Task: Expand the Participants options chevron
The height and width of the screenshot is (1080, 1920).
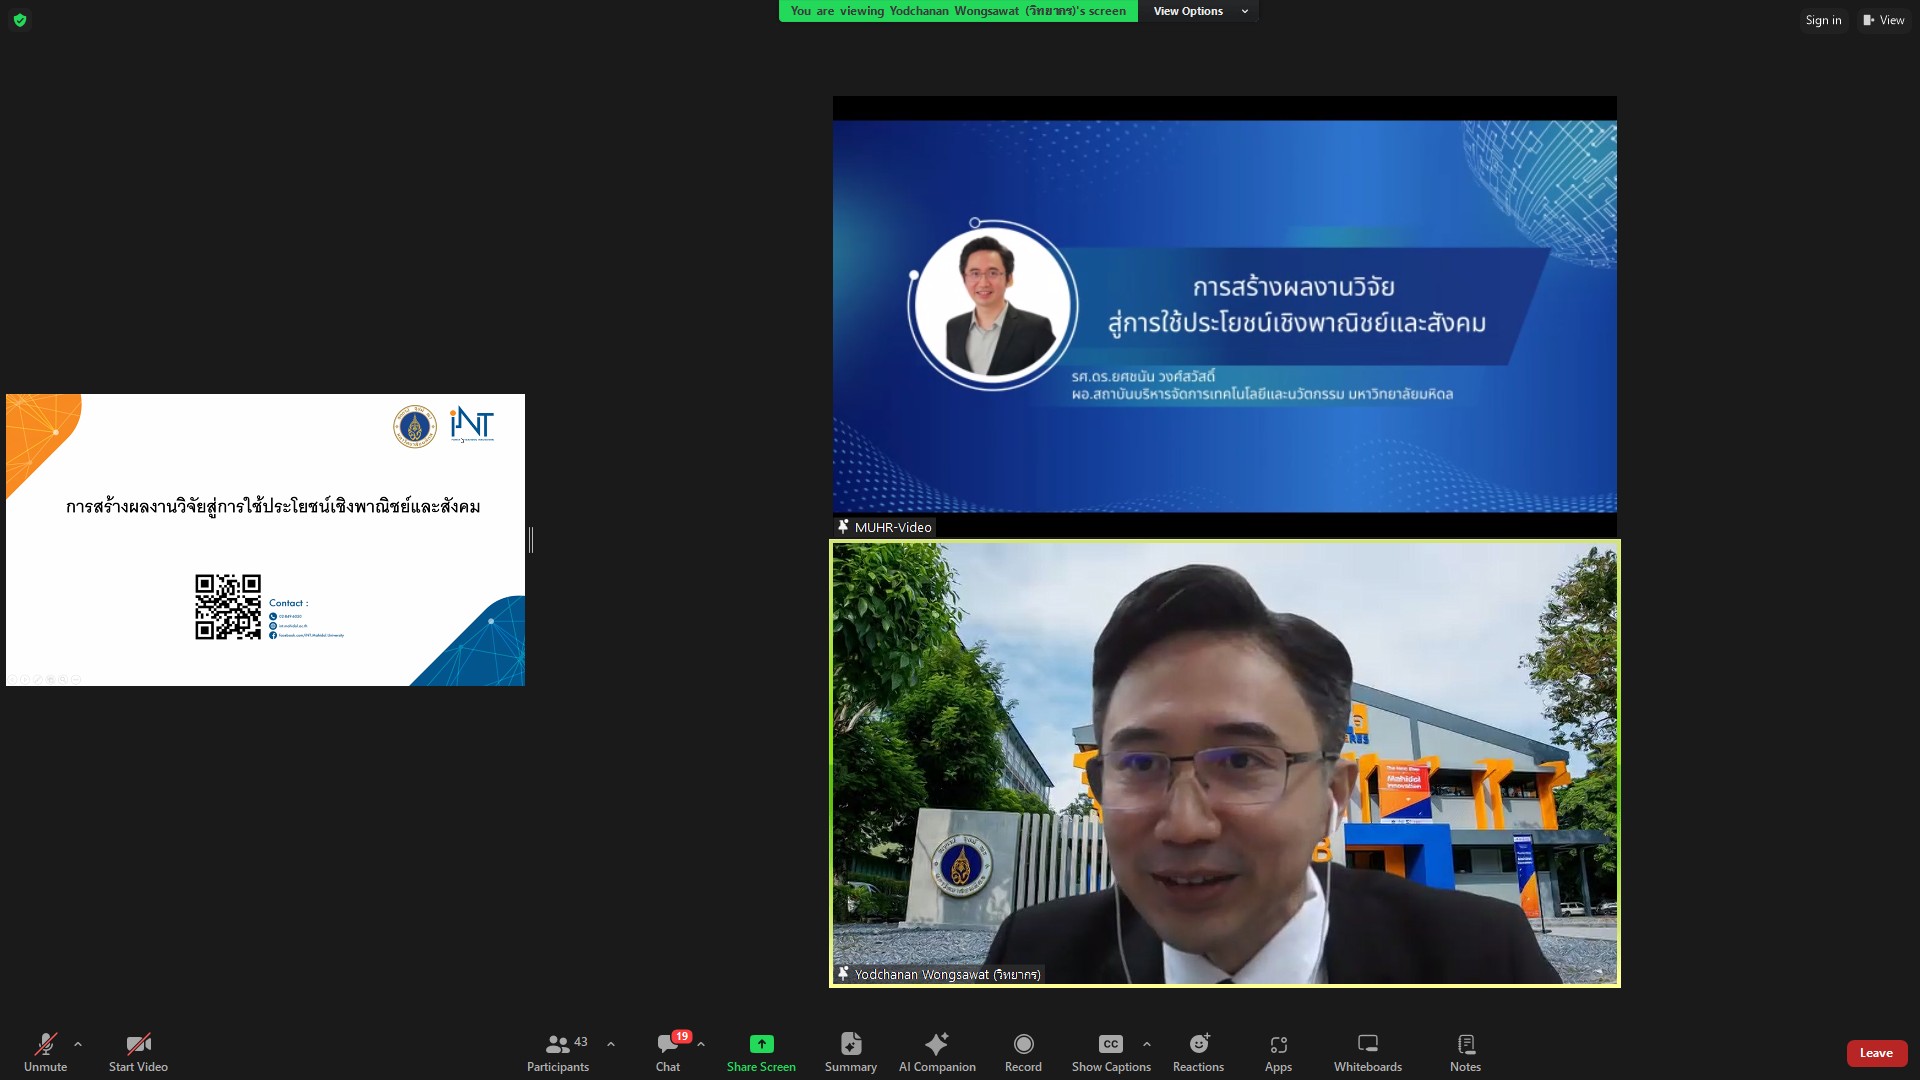Action: 611,1044
